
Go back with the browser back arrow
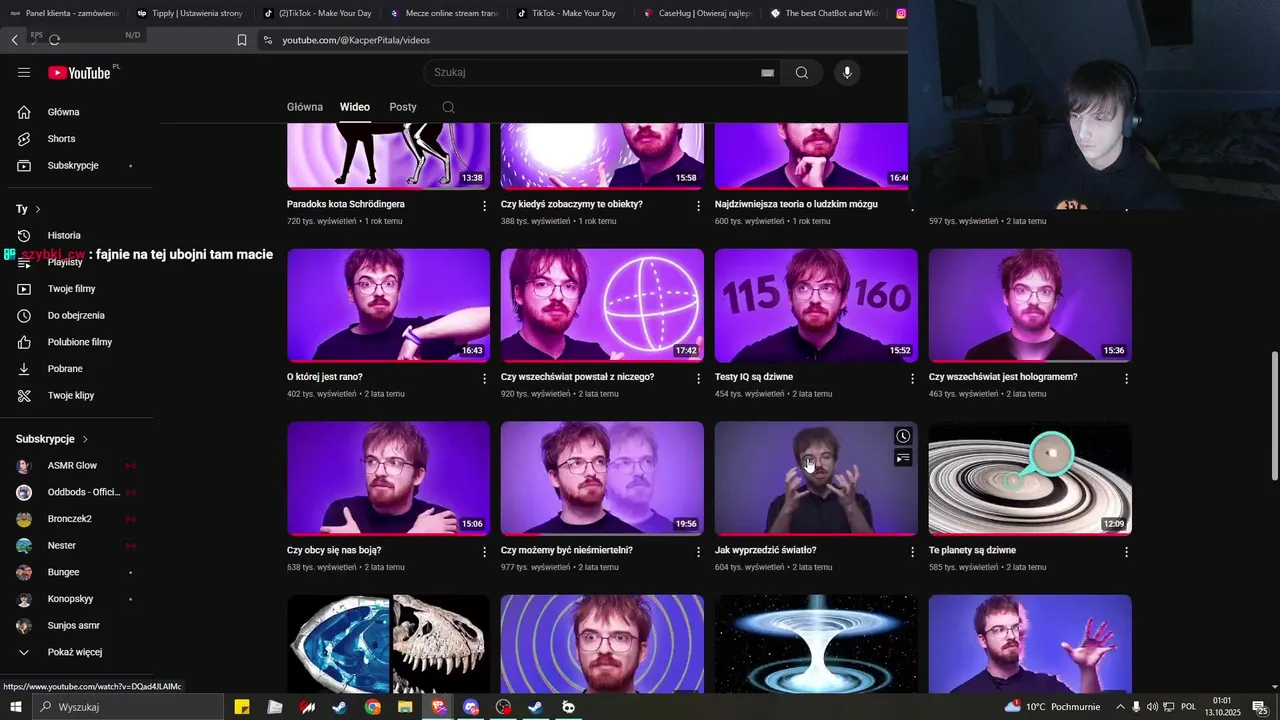pyautogui.click(x=15, y=40)
